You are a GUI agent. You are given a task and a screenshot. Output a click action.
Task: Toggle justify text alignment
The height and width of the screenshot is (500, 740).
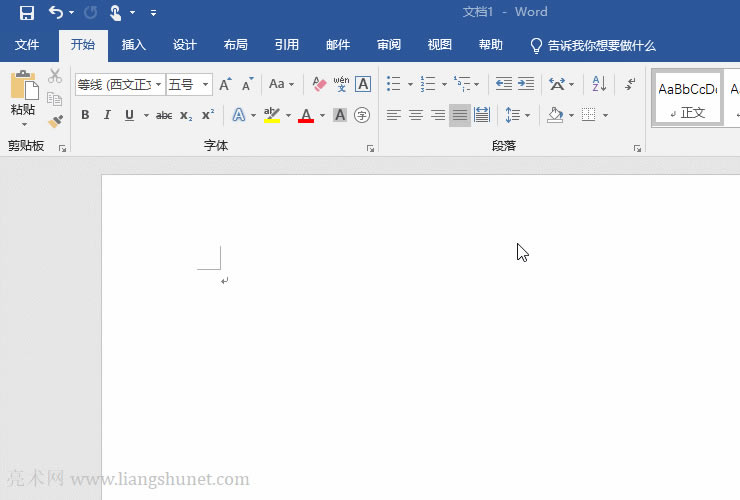[x=459, y=115]
